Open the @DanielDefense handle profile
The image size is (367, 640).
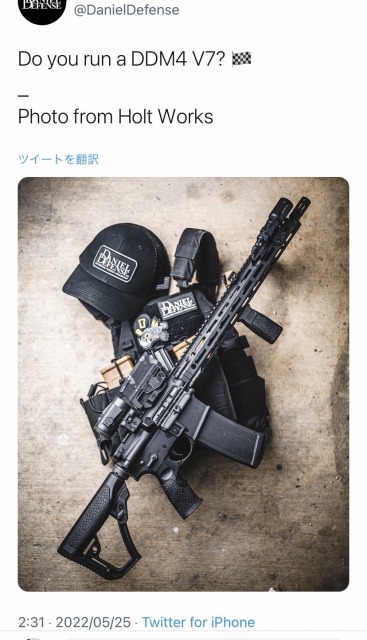click(126, 10)
